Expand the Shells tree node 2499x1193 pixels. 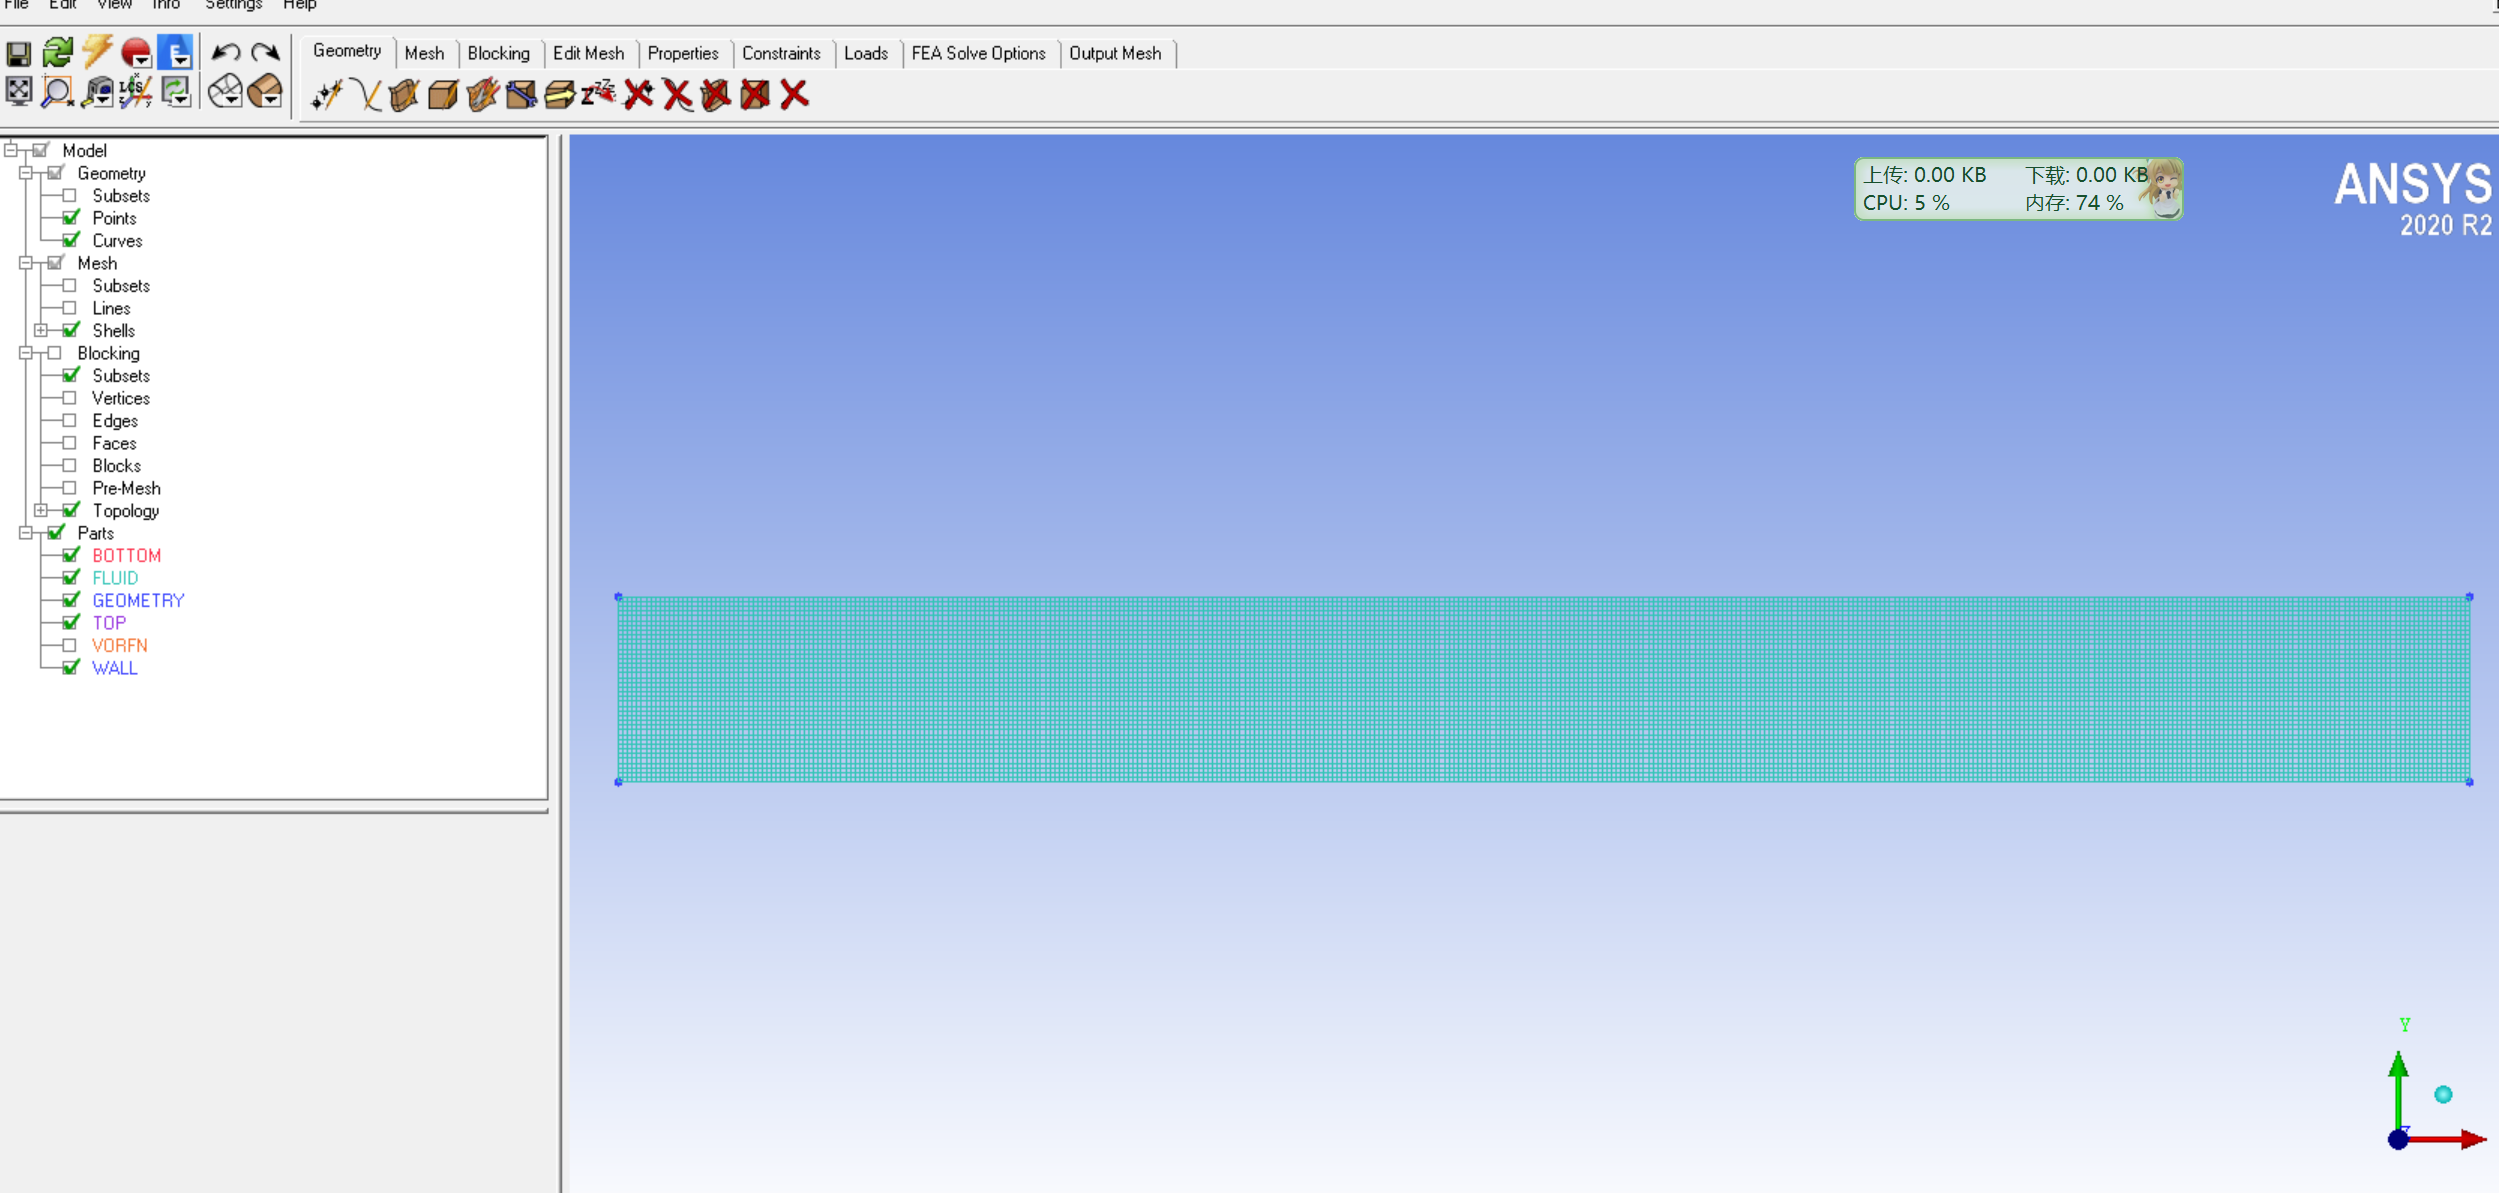coord(41,330)
